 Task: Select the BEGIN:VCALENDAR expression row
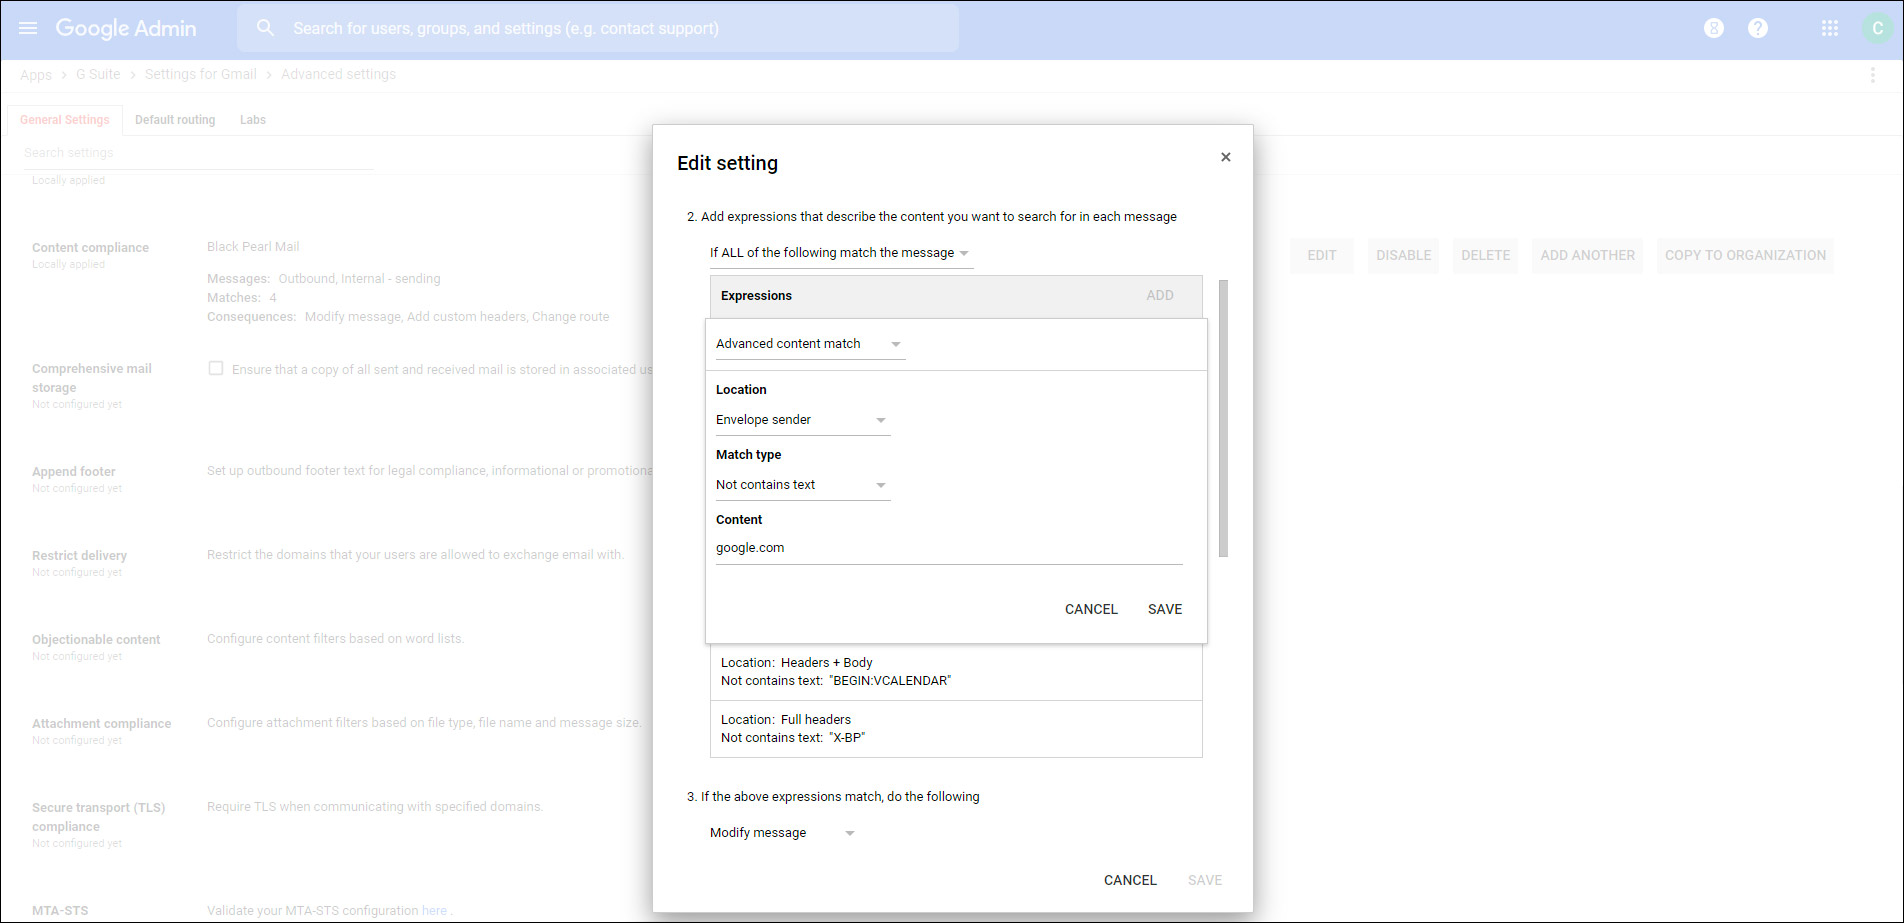[956, 672]
